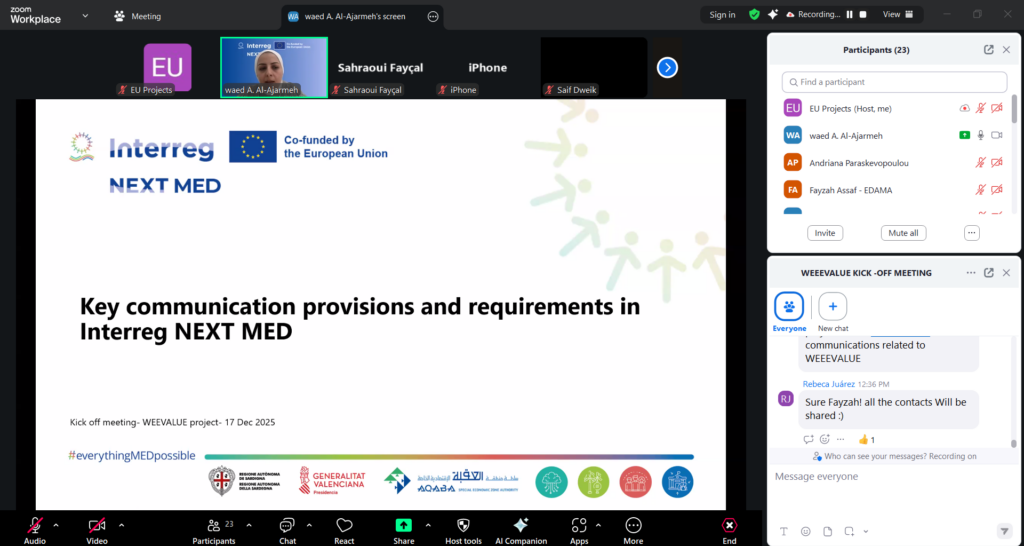Click the Mute all button

point(903,233)
